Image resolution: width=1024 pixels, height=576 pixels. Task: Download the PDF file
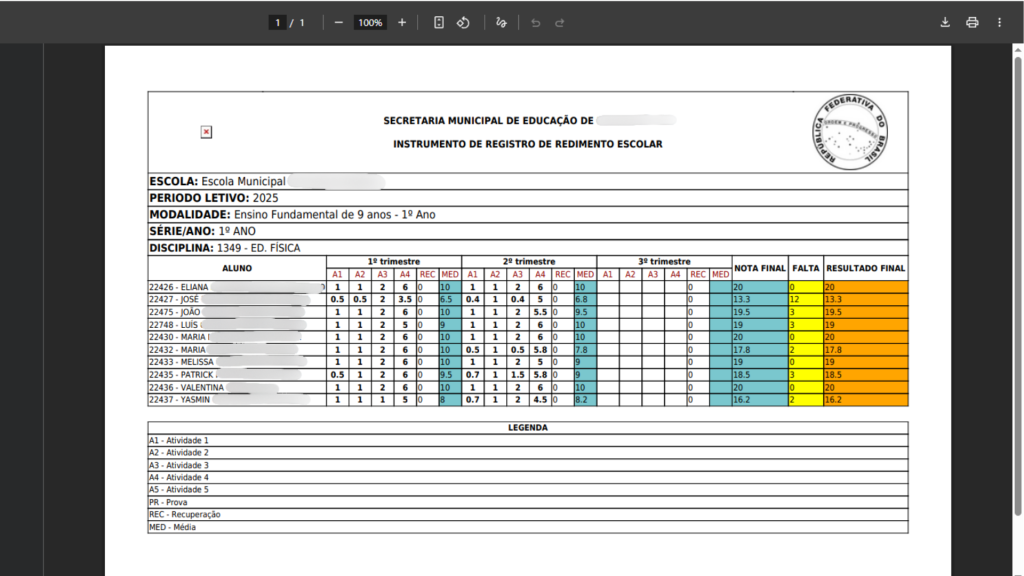(x=945, y=22)
